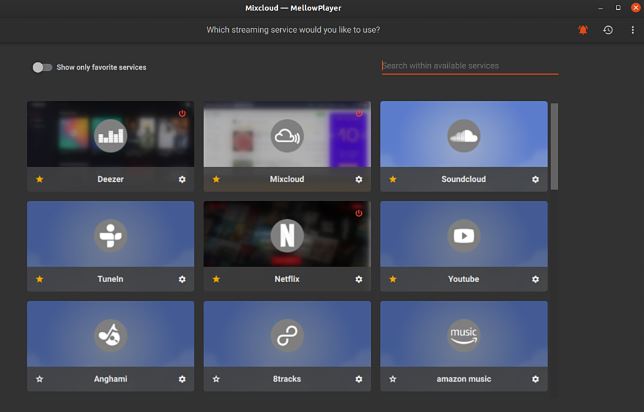This screenshot has width=644, height=412.
Task: Maximize the MellowPlayer window
Action: point(618,8)
